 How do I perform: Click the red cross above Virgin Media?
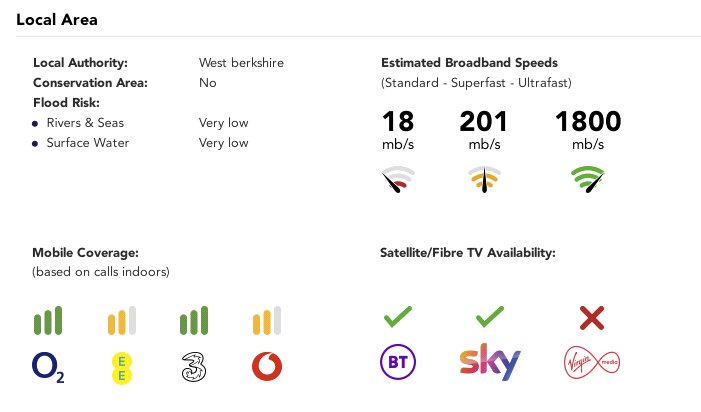(592, 318)
